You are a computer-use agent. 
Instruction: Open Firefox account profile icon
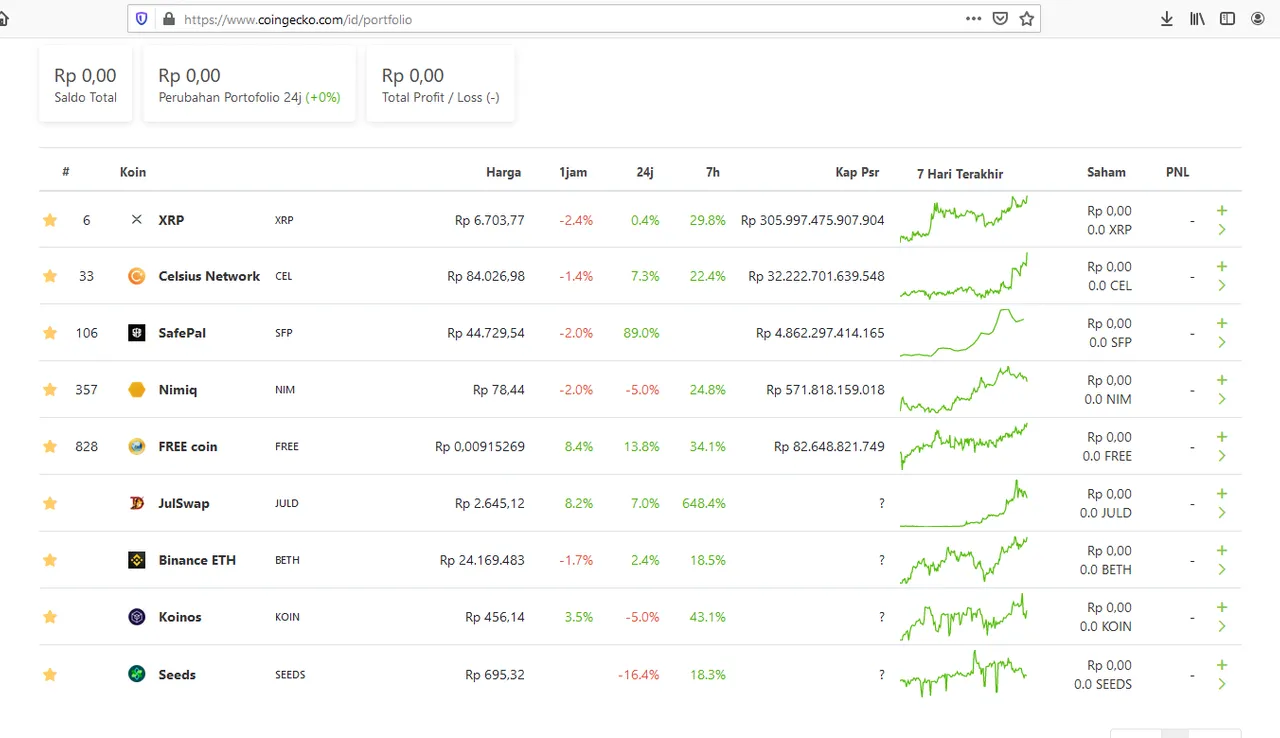click(x=1257, y=19)
